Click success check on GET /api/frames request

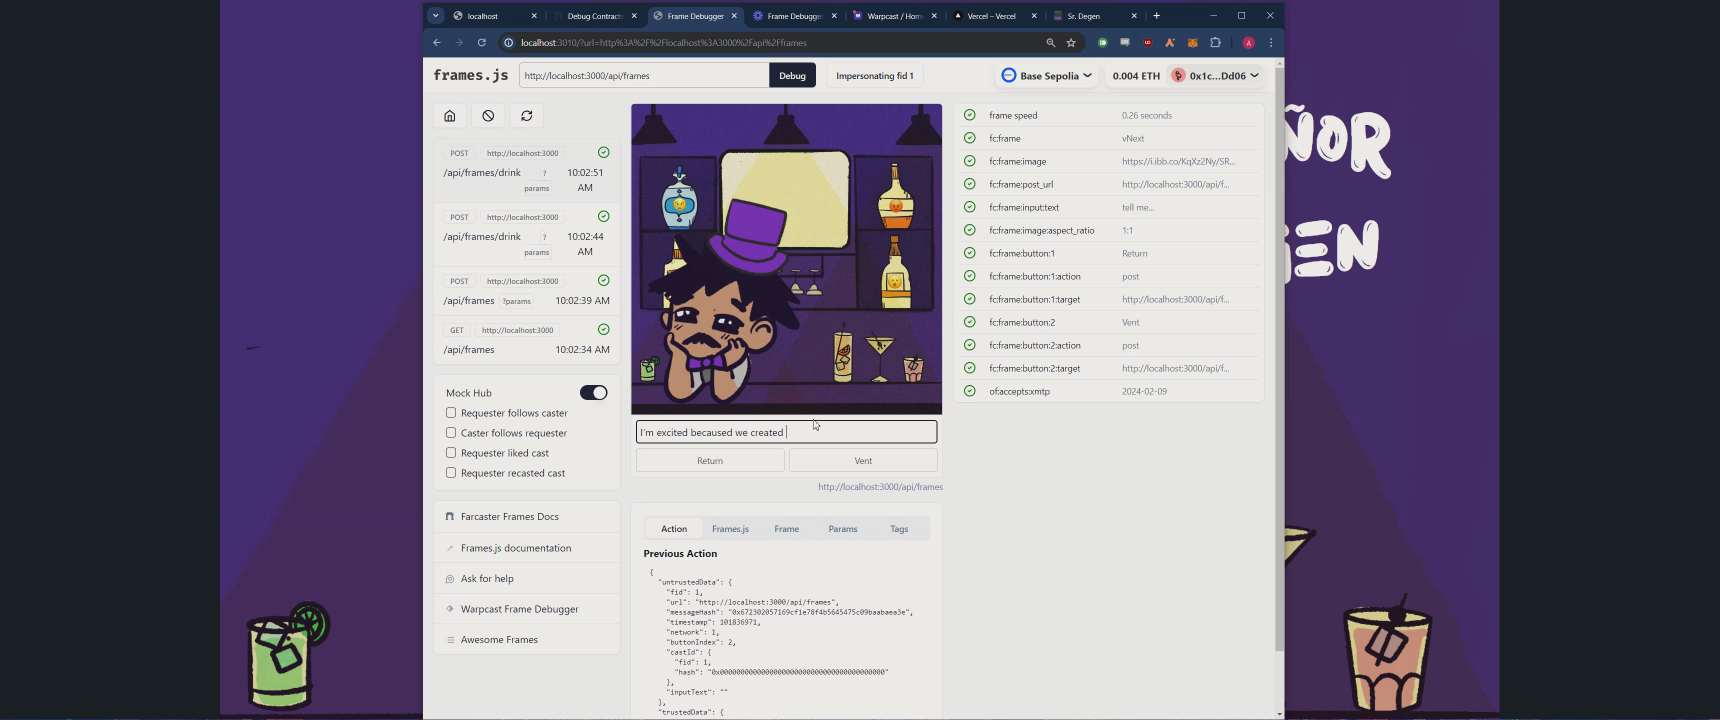[603, 329]
